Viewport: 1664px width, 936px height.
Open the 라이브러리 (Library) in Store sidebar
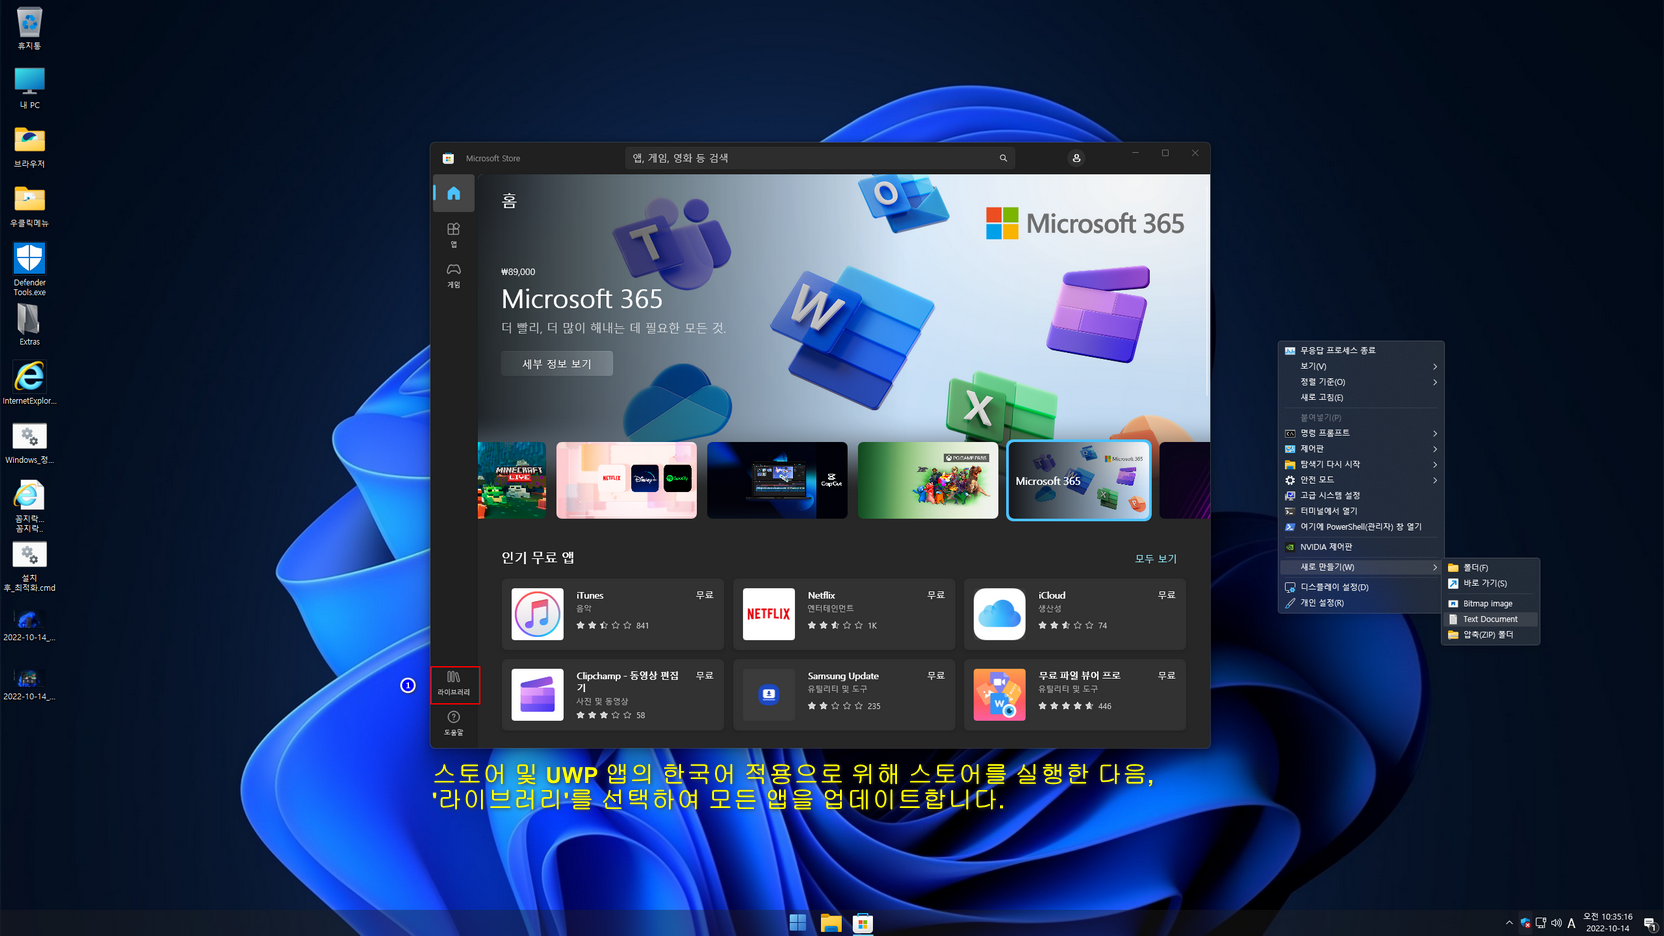pos(454,684)
